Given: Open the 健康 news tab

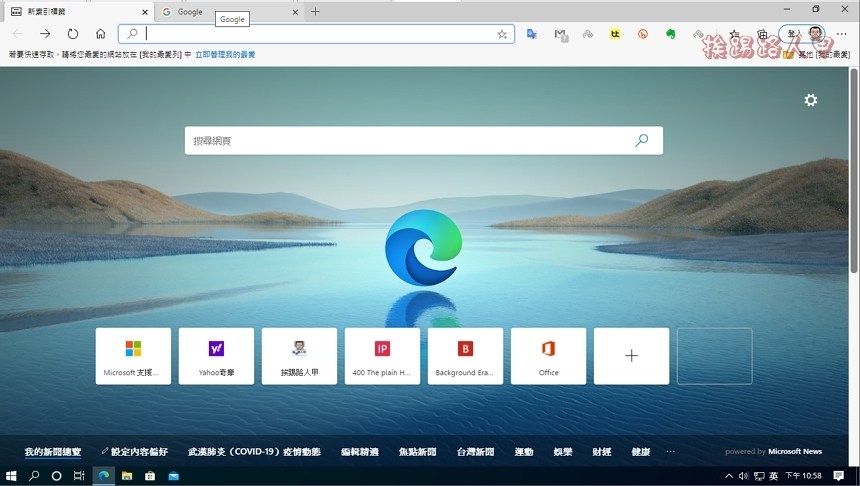Looking at the screenshot, I should pos(641,452).
